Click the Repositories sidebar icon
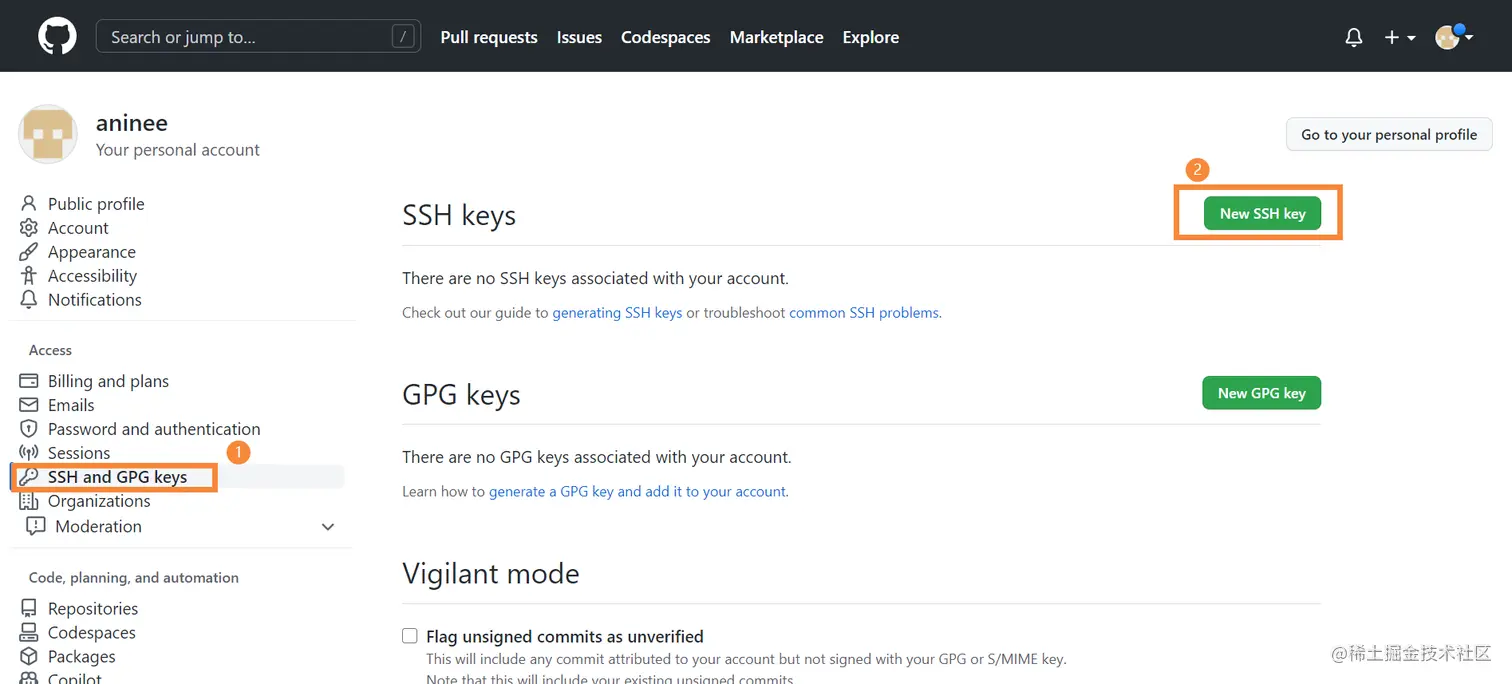This screenshot has width=1512, height=684. pos(29,608)
